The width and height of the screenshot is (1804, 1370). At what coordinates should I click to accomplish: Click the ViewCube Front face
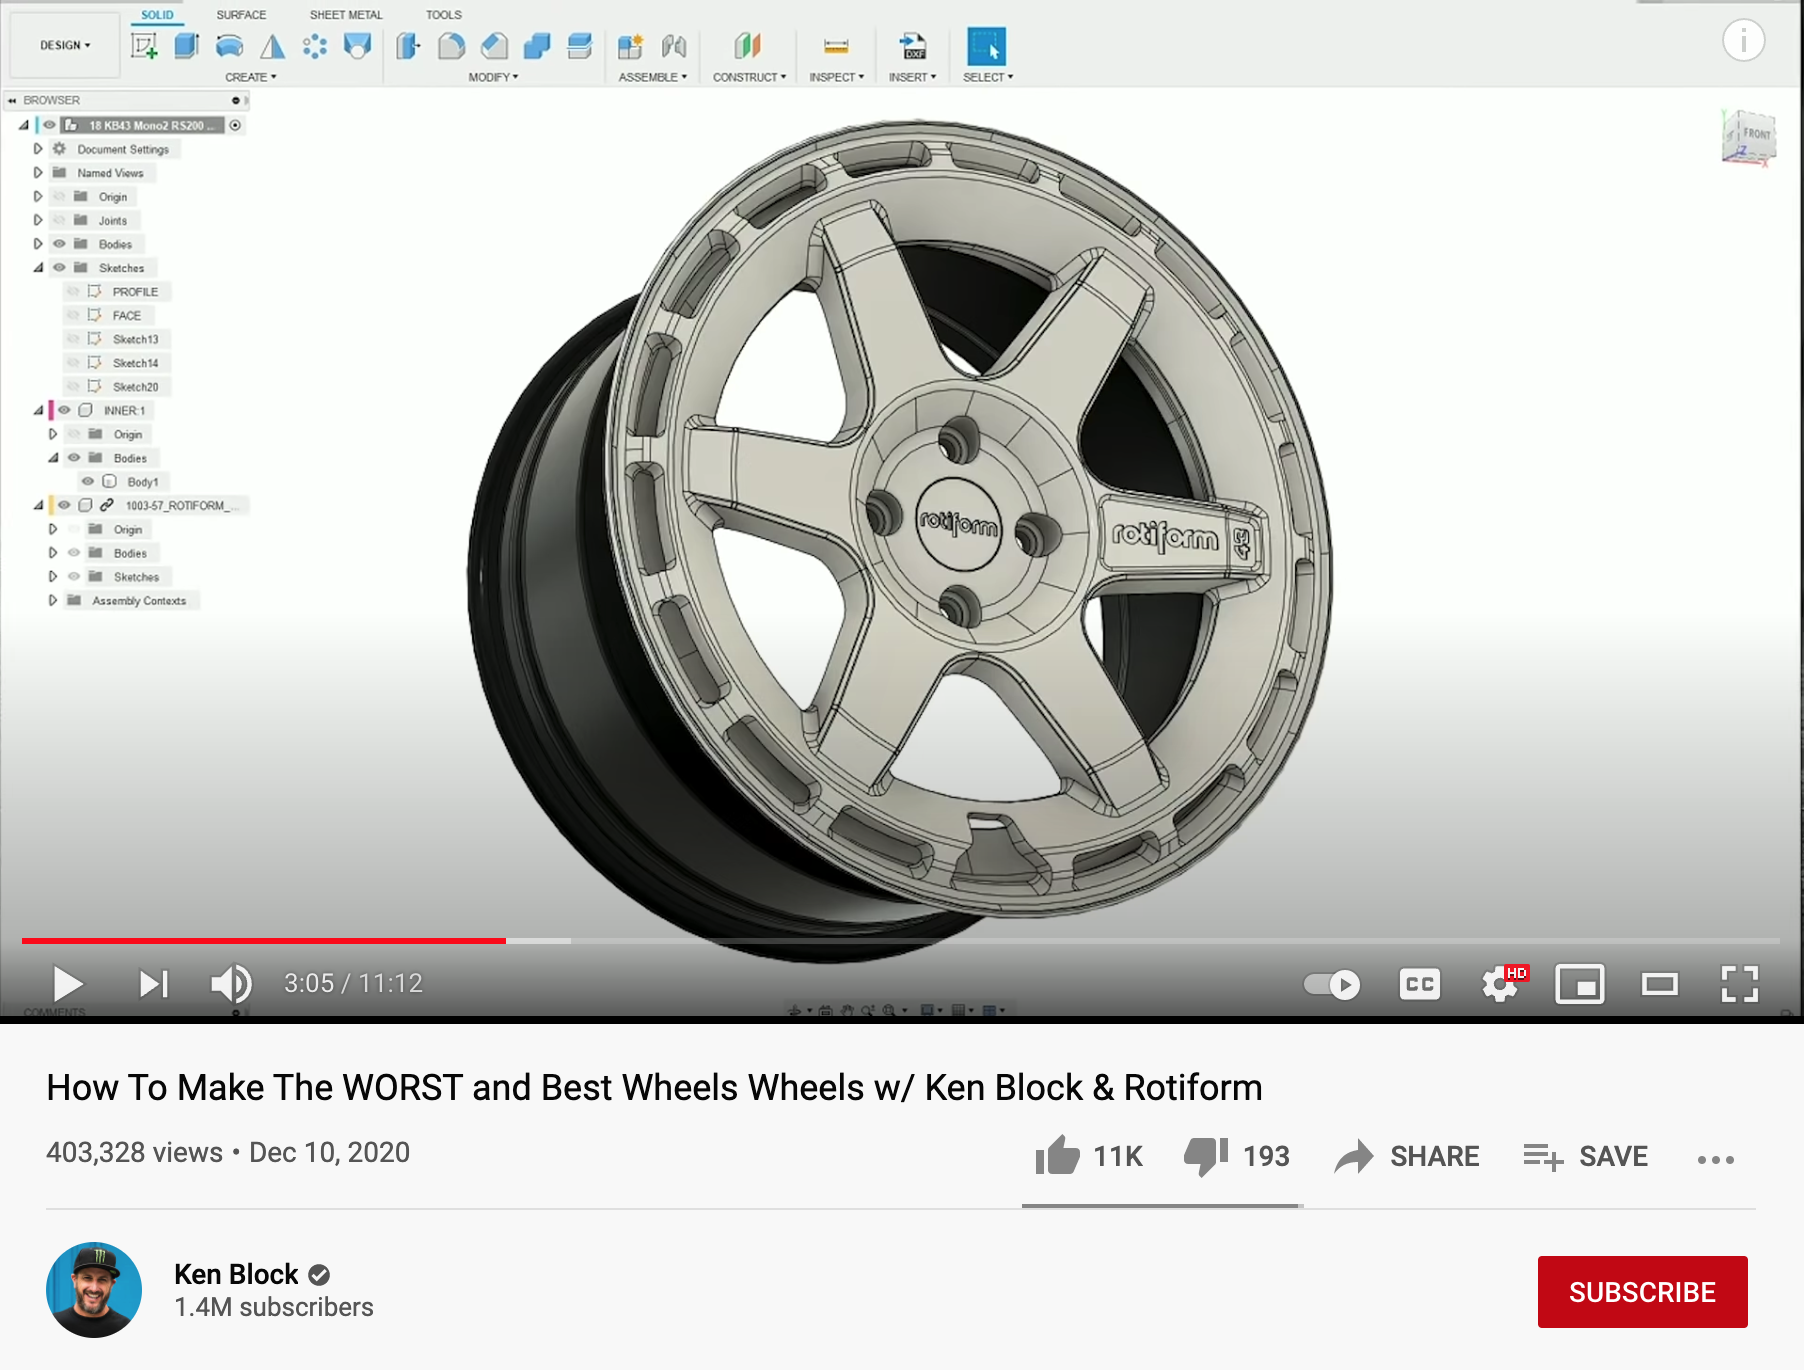click(x=1755, y=135)
